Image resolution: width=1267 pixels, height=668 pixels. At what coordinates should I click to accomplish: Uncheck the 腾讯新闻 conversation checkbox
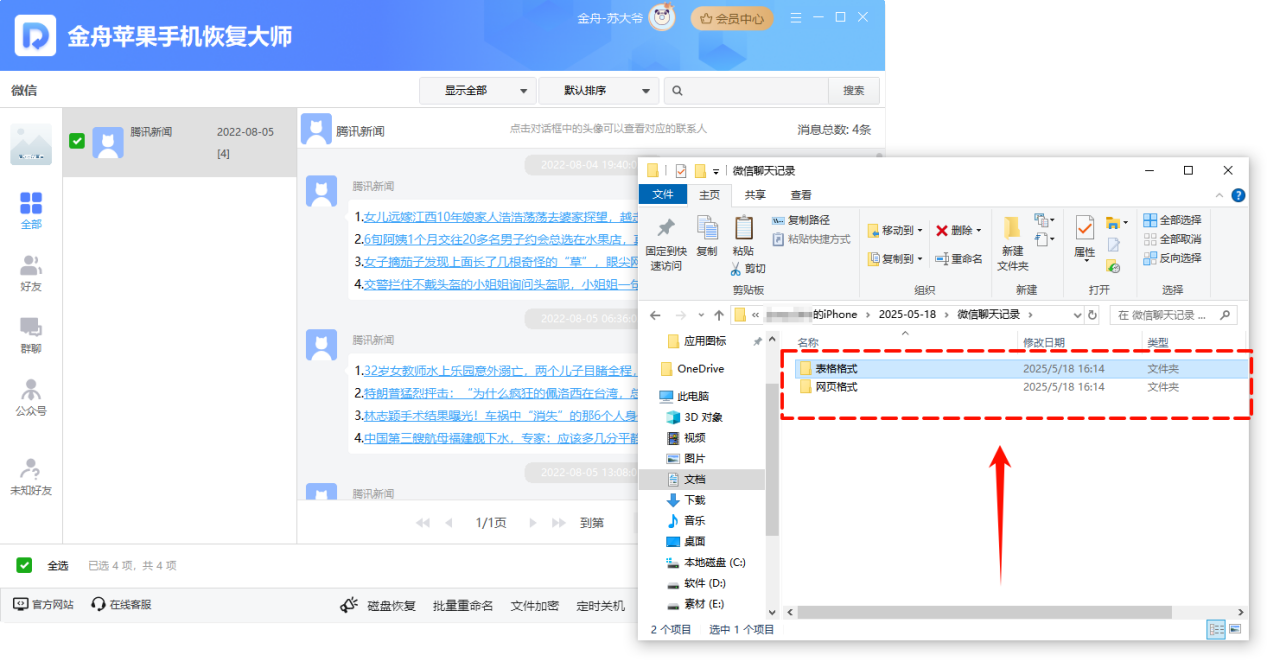[x=77, y=141]
